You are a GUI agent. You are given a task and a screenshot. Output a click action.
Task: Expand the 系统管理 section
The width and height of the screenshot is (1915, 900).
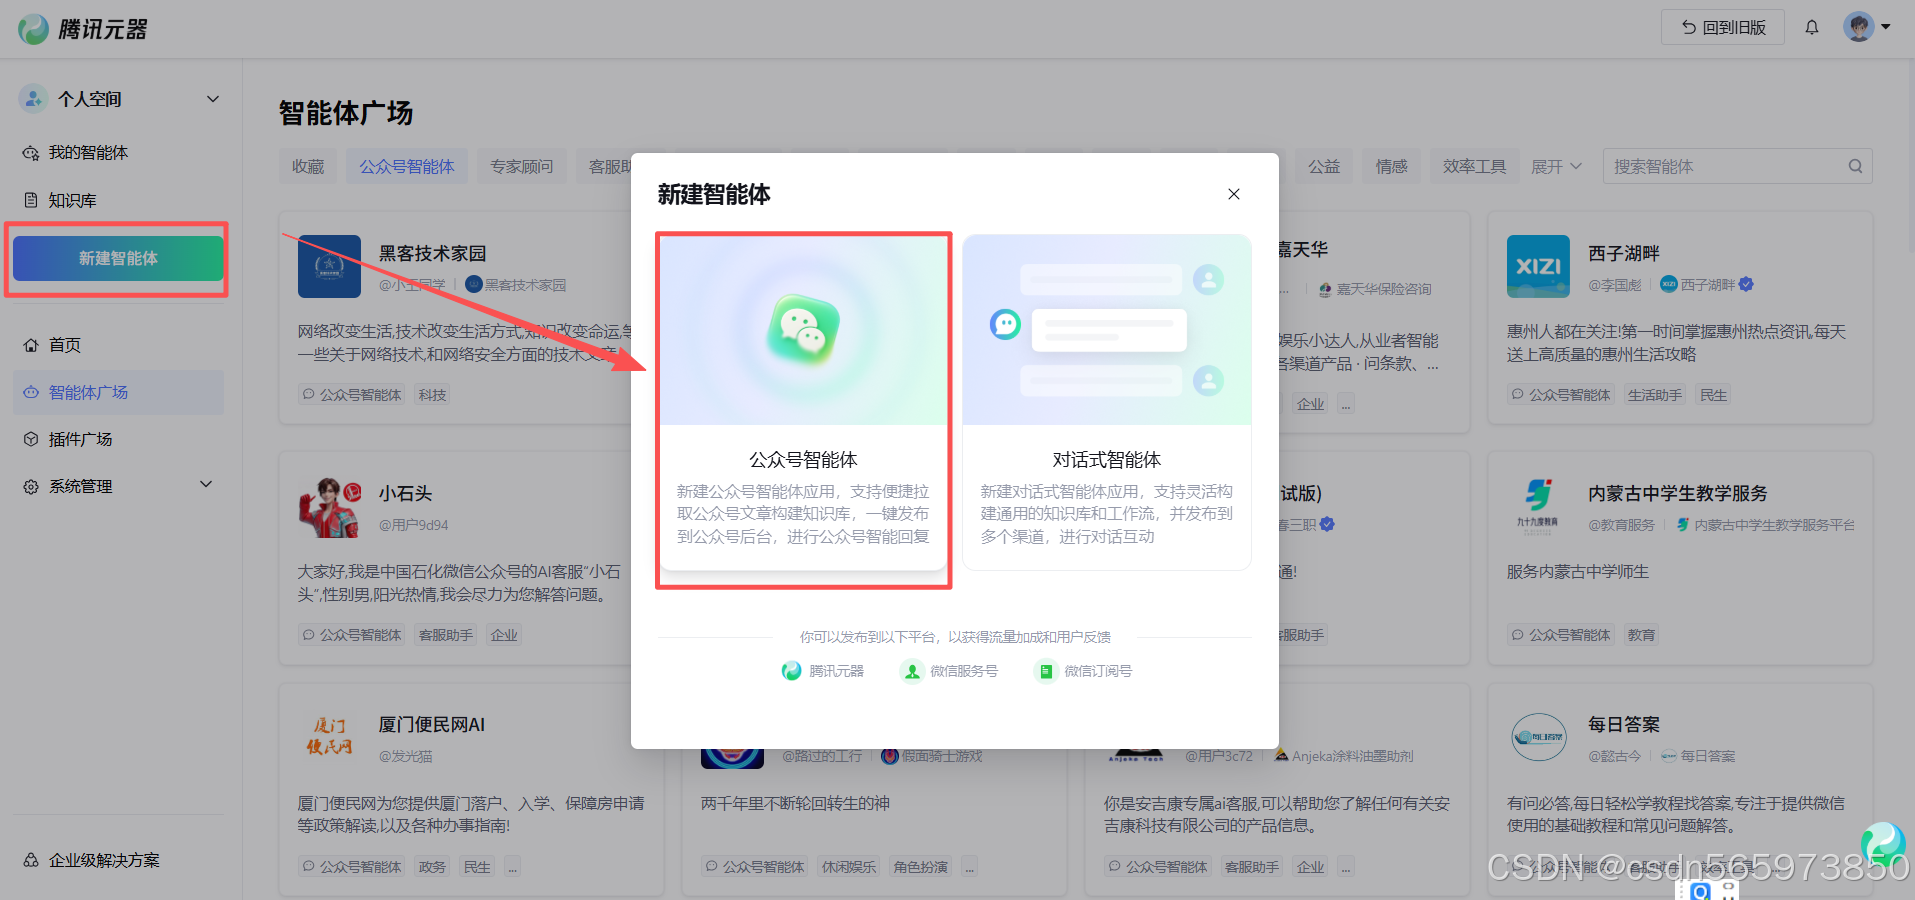click(x=206, y=486)
